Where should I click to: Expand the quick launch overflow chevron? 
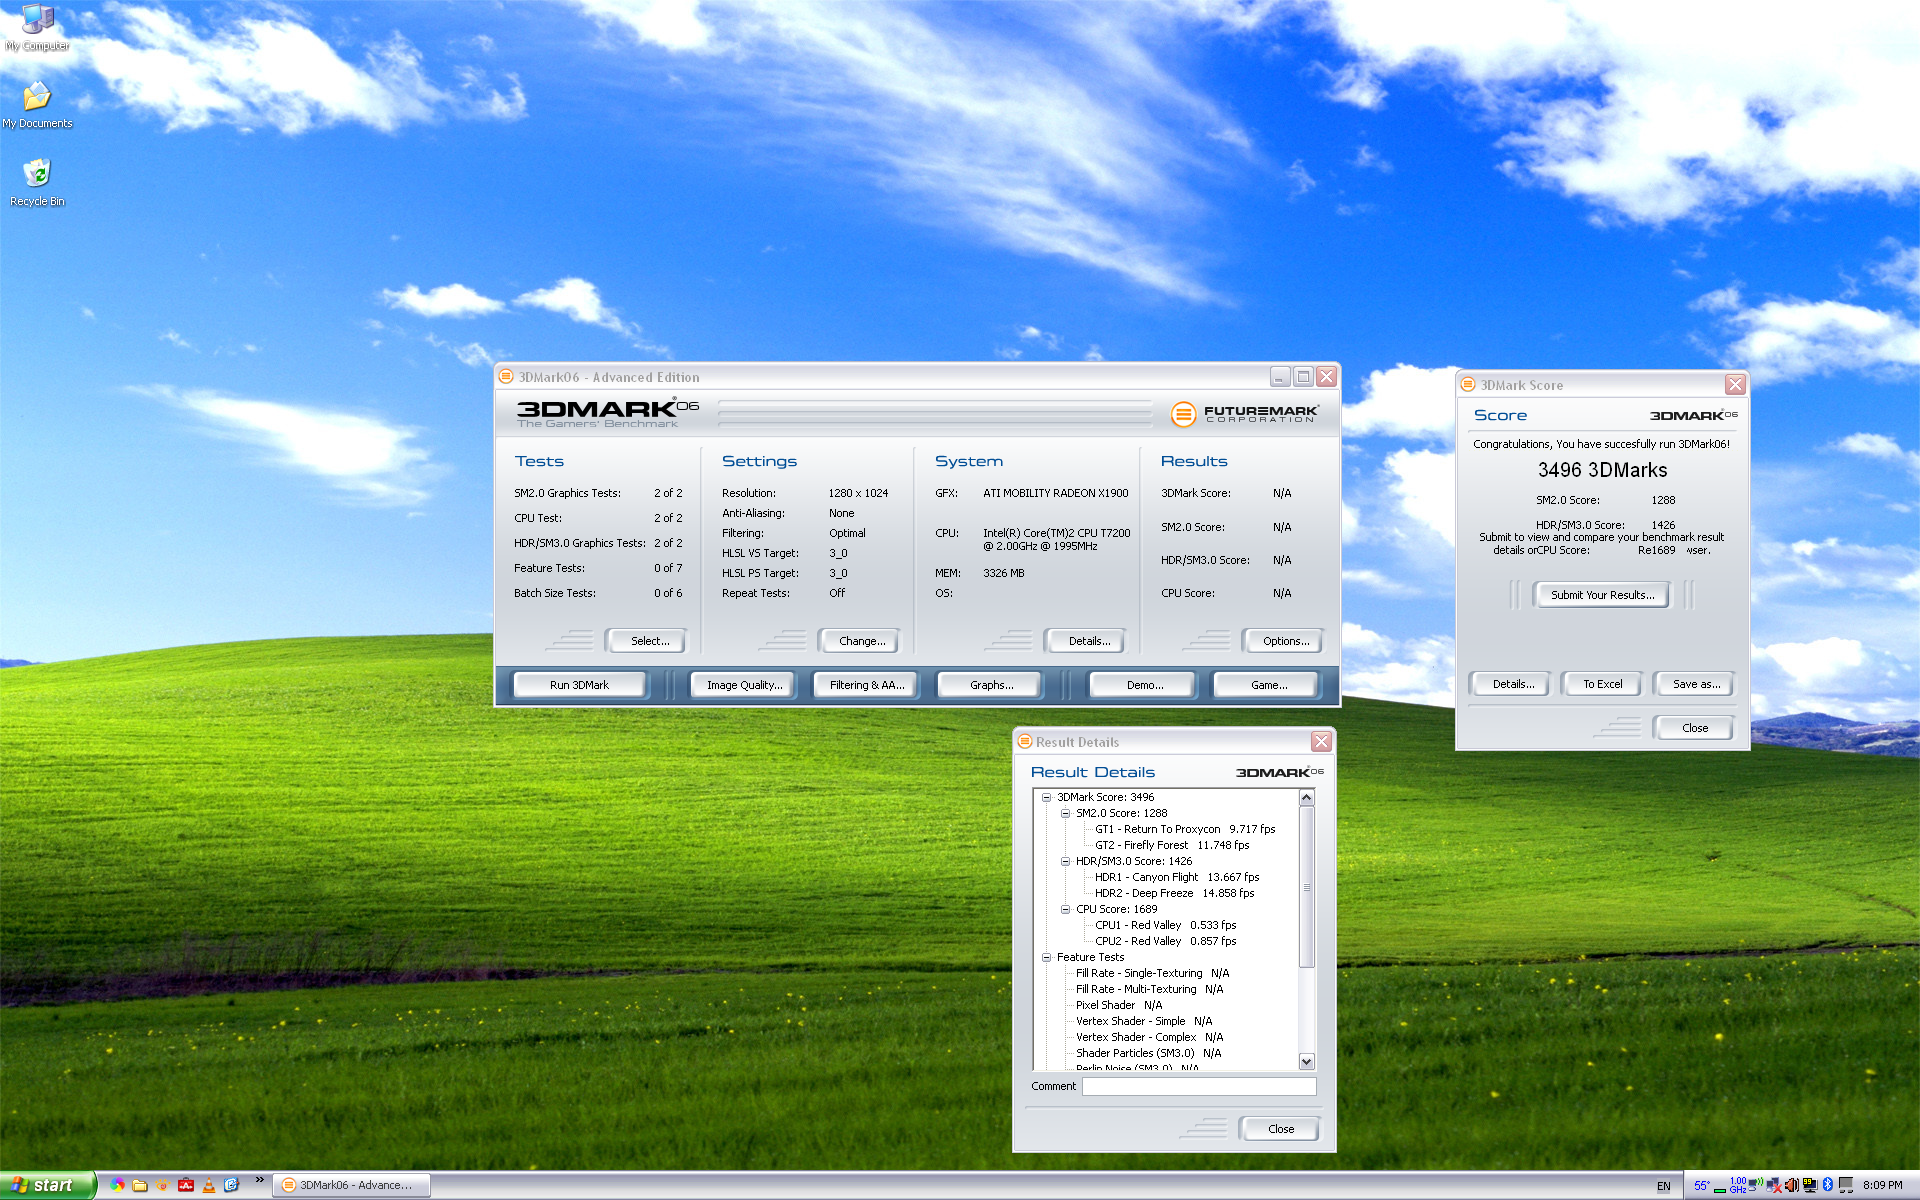pyautogui.click(x=259, y=1180)
